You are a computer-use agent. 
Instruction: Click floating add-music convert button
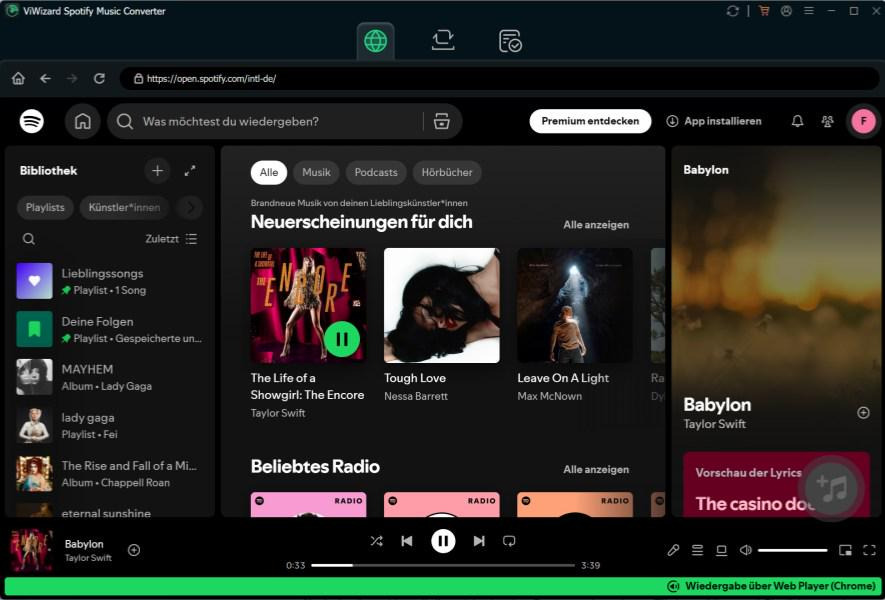point(832,488)
